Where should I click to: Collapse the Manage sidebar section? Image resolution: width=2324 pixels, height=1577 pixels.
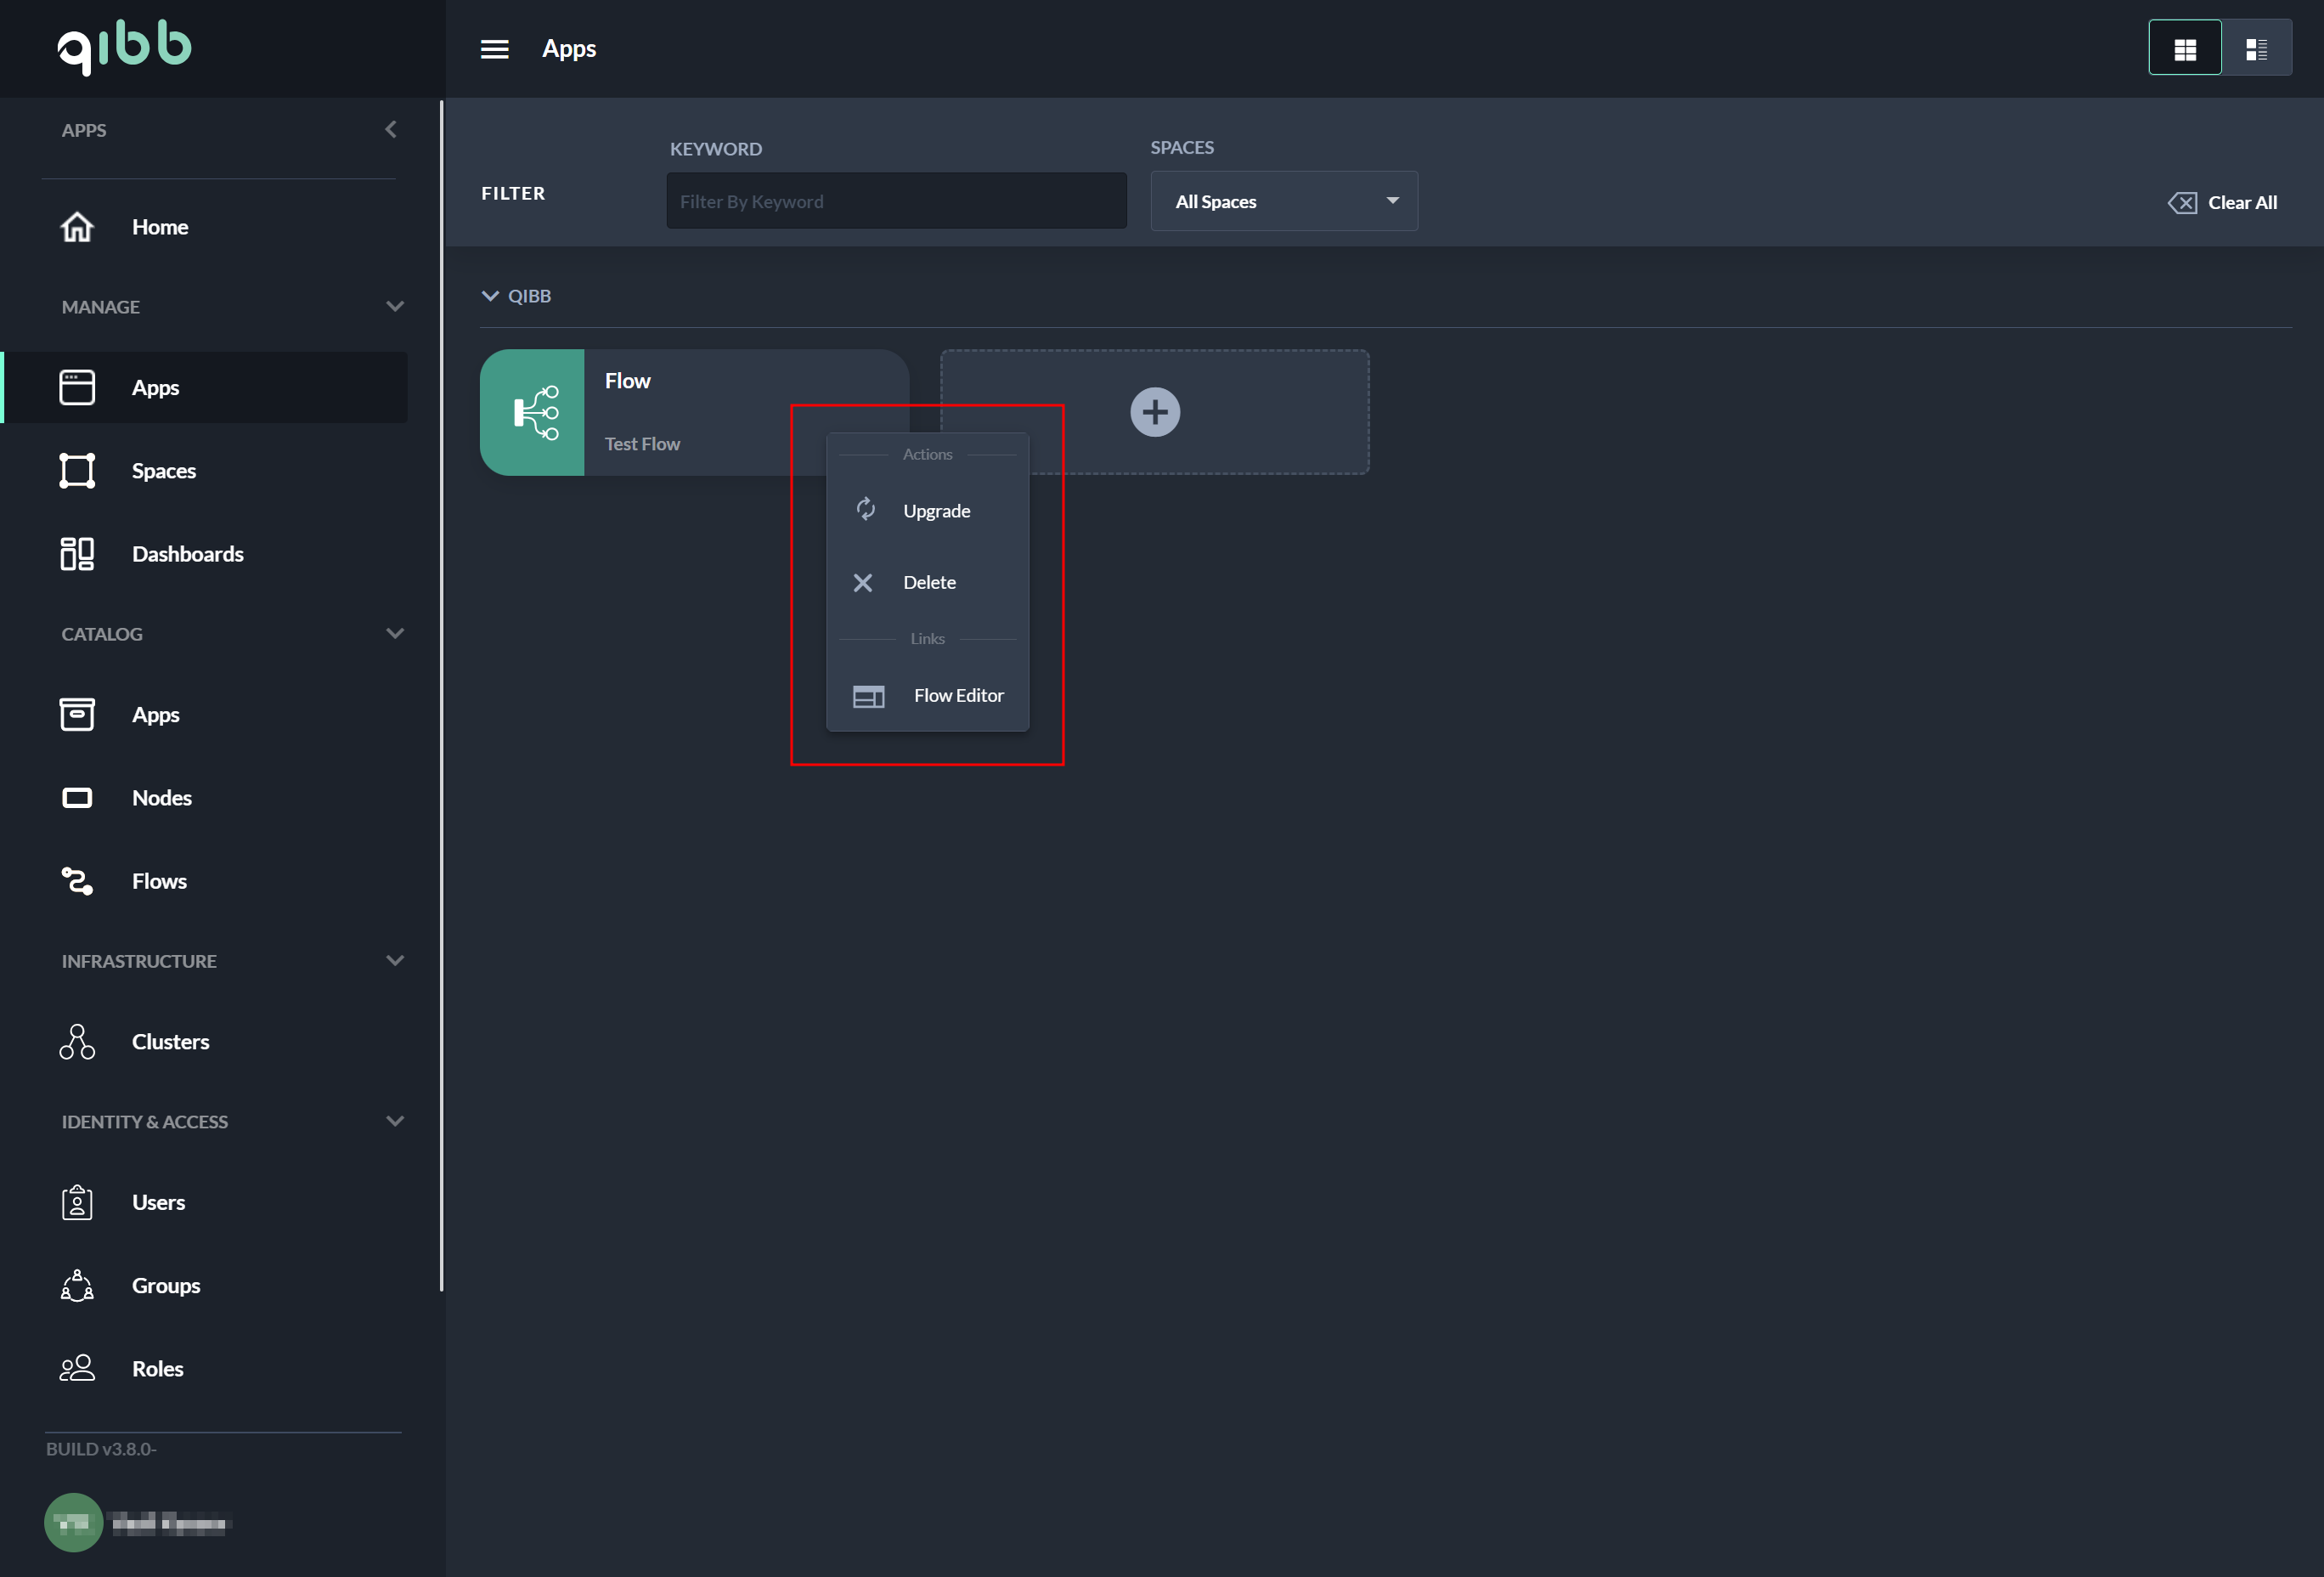395,307
